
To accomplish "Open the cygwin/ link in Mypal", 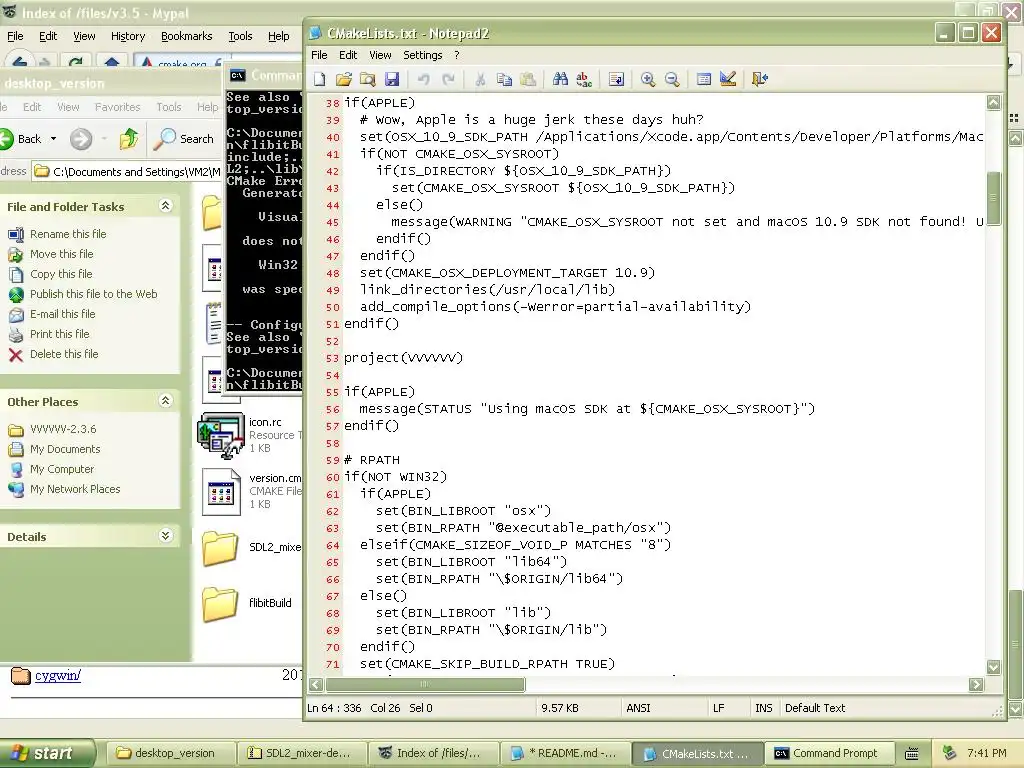I will (57, 675).
